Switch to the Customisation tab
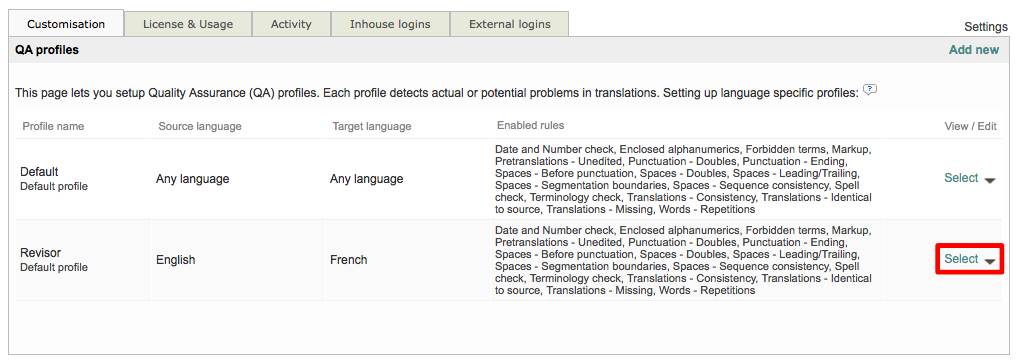 (66, 24)
